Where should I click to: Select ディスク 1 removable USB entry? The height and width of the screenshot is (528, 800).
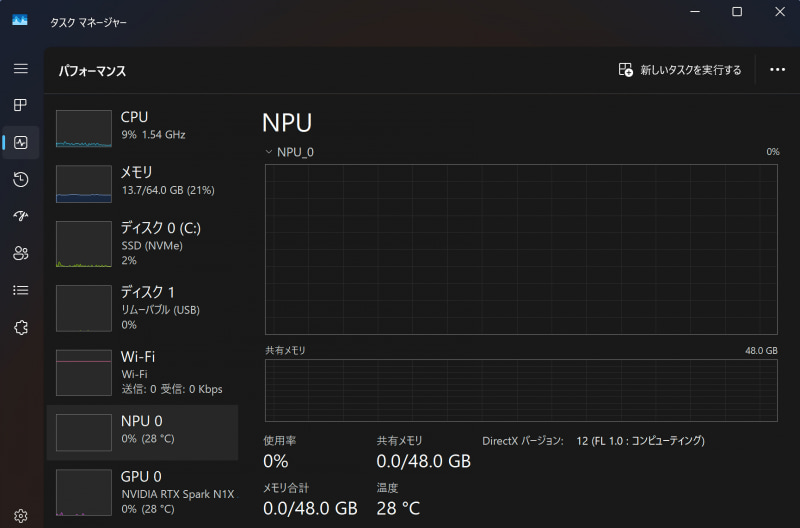142,308
